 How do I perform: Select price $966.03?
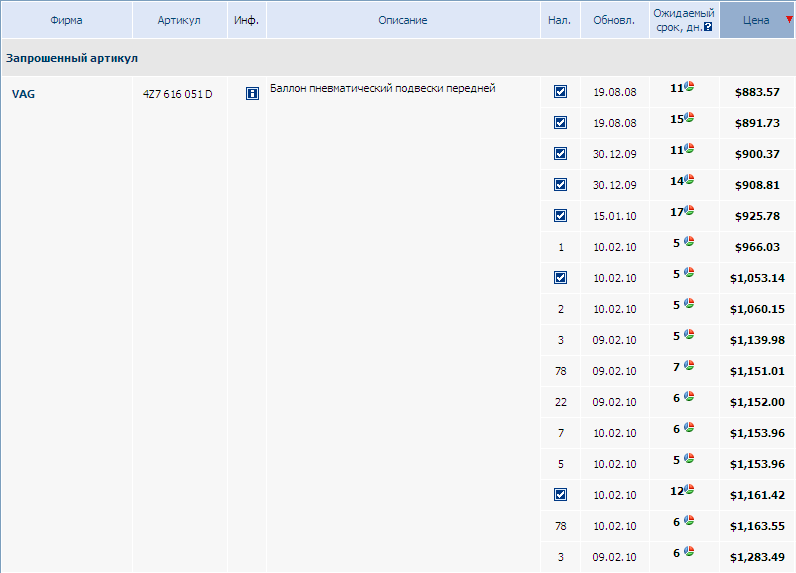[x=757, y=247]
